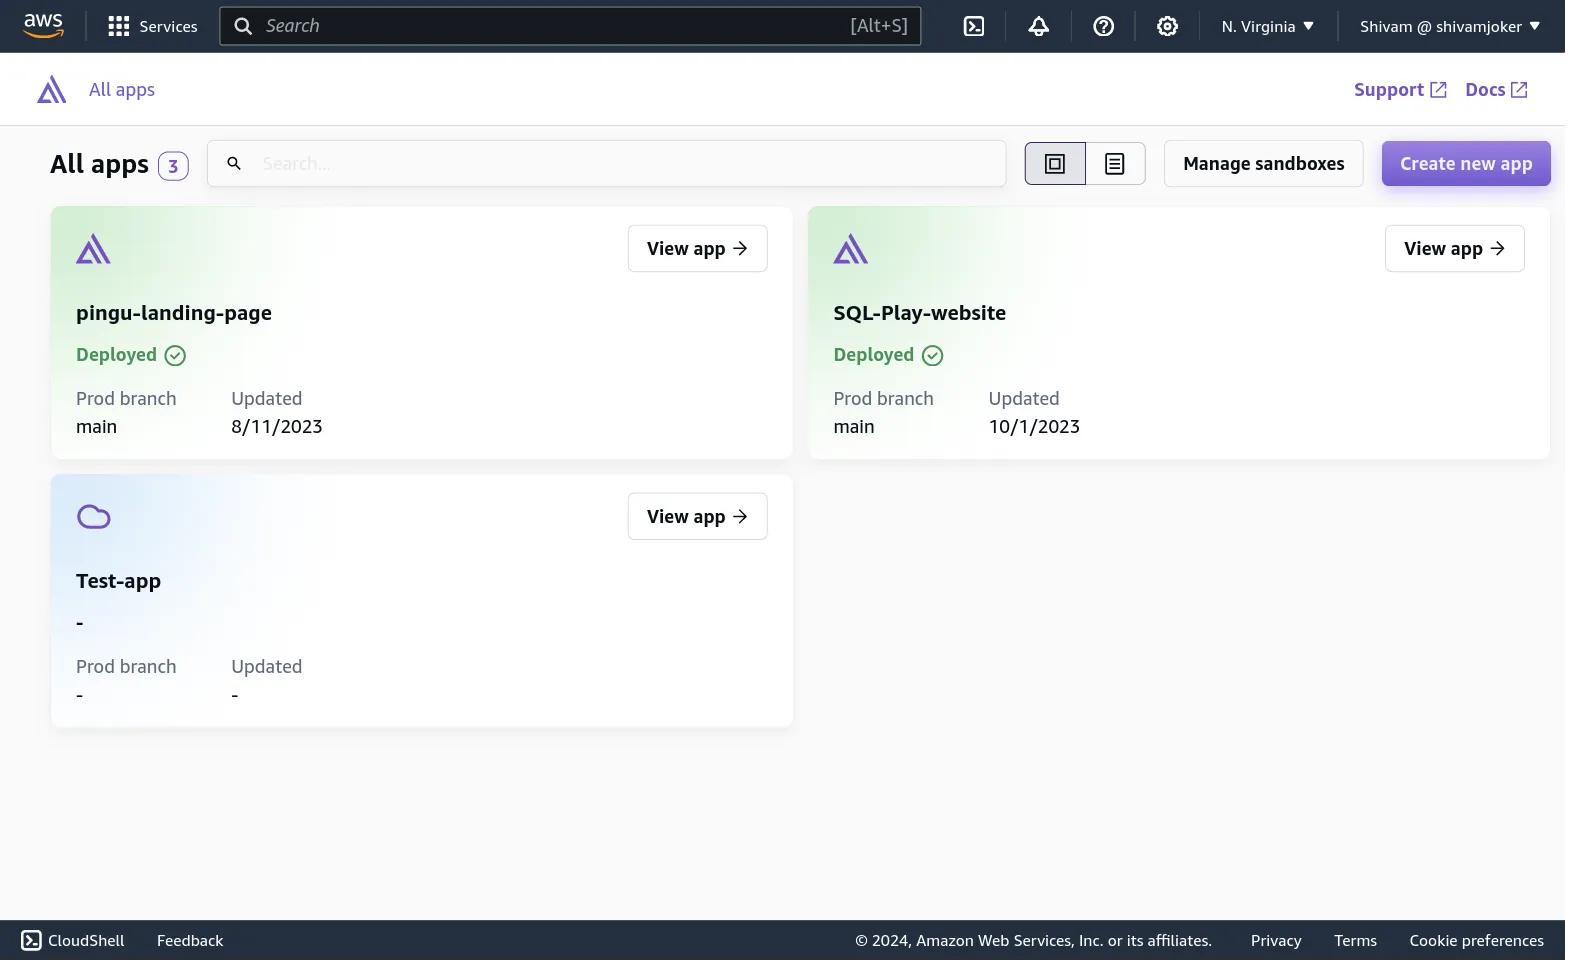Focus the All apps search field
1570x962 pixels.
point(606,163)
